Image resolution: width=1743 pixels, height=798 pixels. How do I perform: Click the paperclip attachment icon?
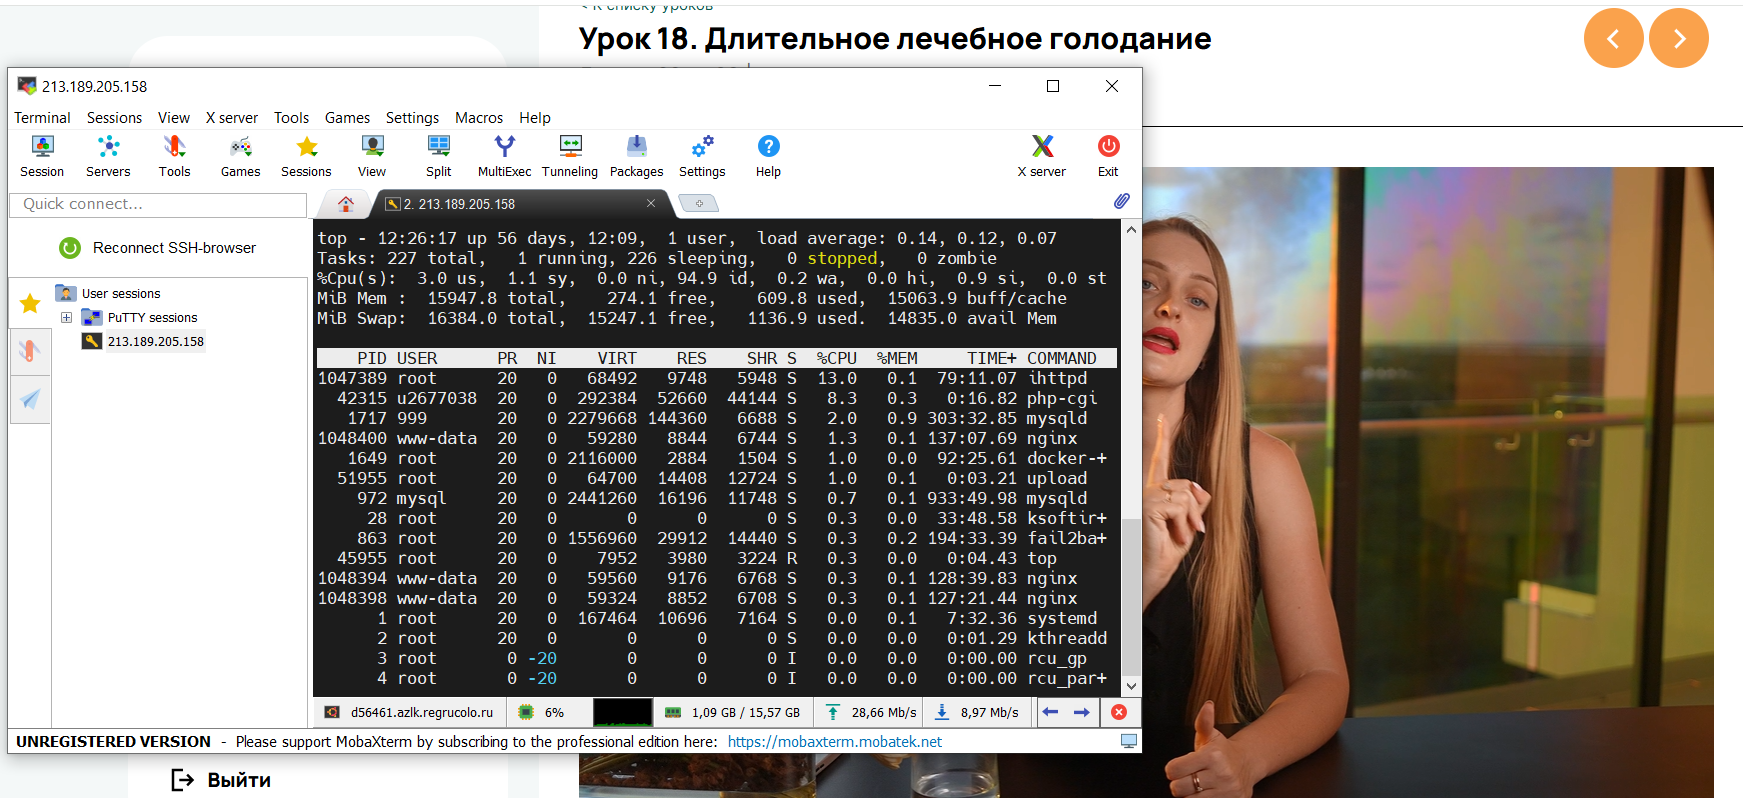point(1122,201)
